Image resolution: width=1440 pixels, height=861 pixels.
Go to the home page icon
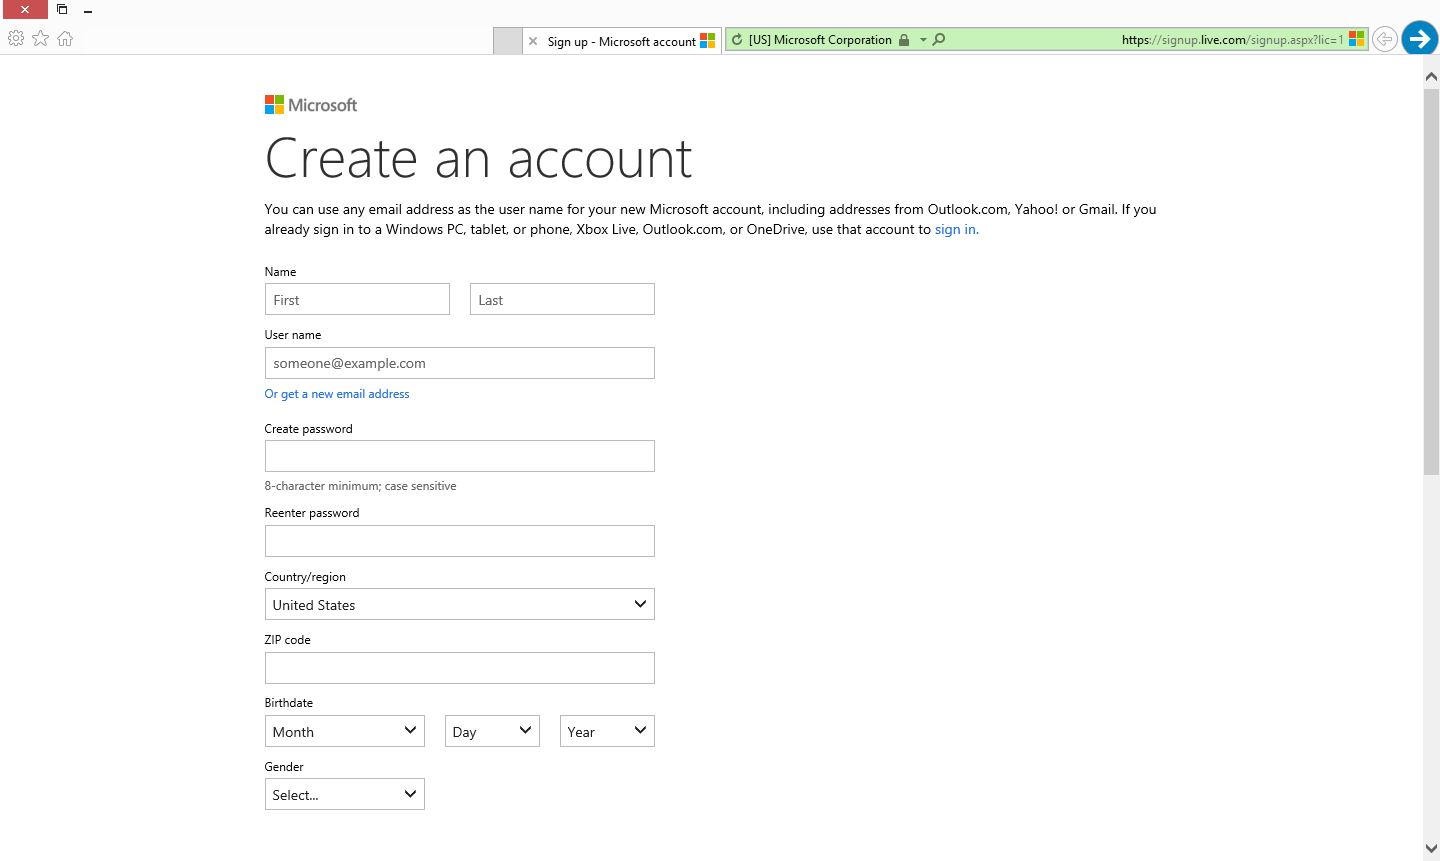click(x=65, y=38)
